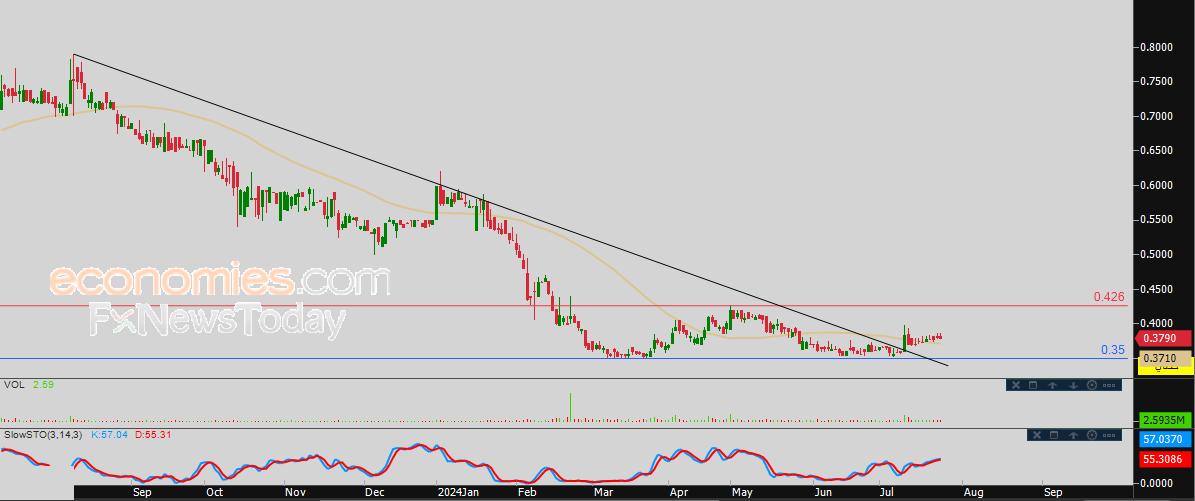Close the VOL indicator panel
This screenshot has width=1195, height=501.
click(x=1014, y=385)
